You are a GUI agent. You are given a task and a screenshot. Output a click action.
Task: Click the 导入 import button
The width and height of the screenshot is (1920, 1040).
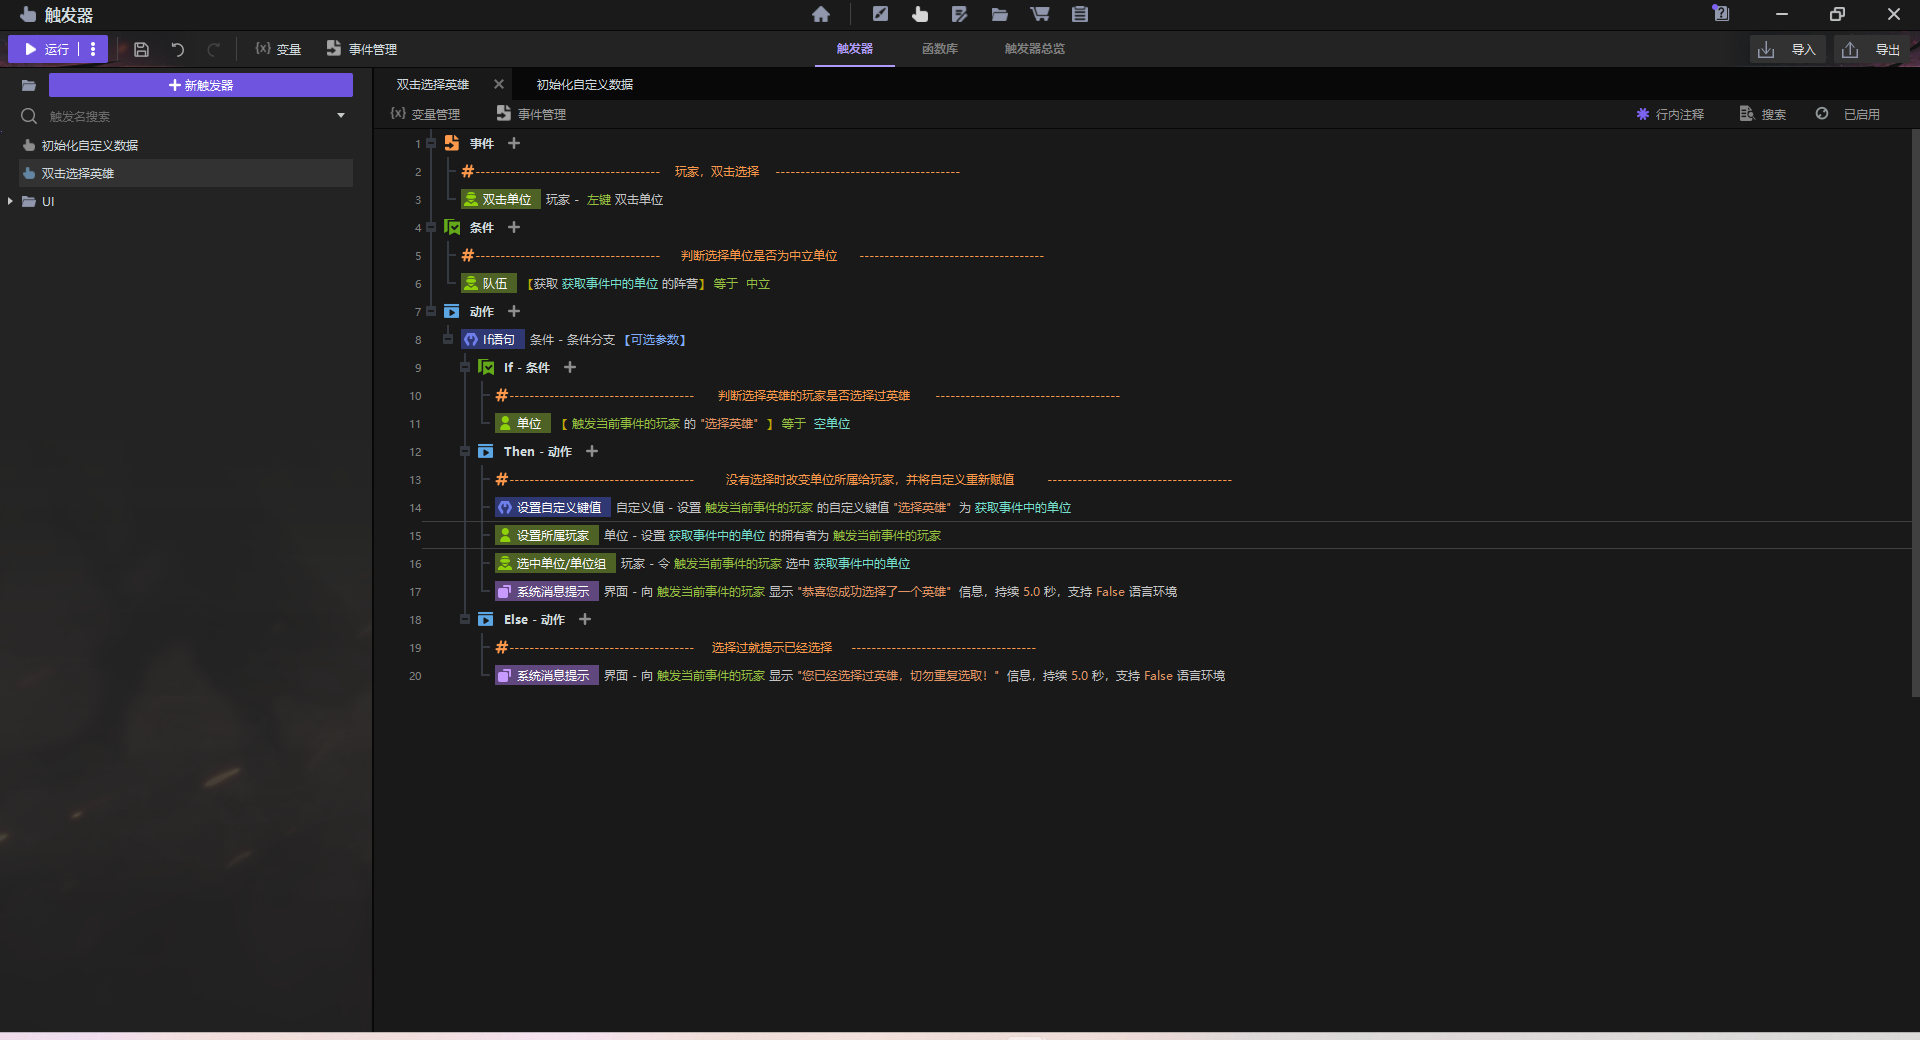tap(1787, 50)
